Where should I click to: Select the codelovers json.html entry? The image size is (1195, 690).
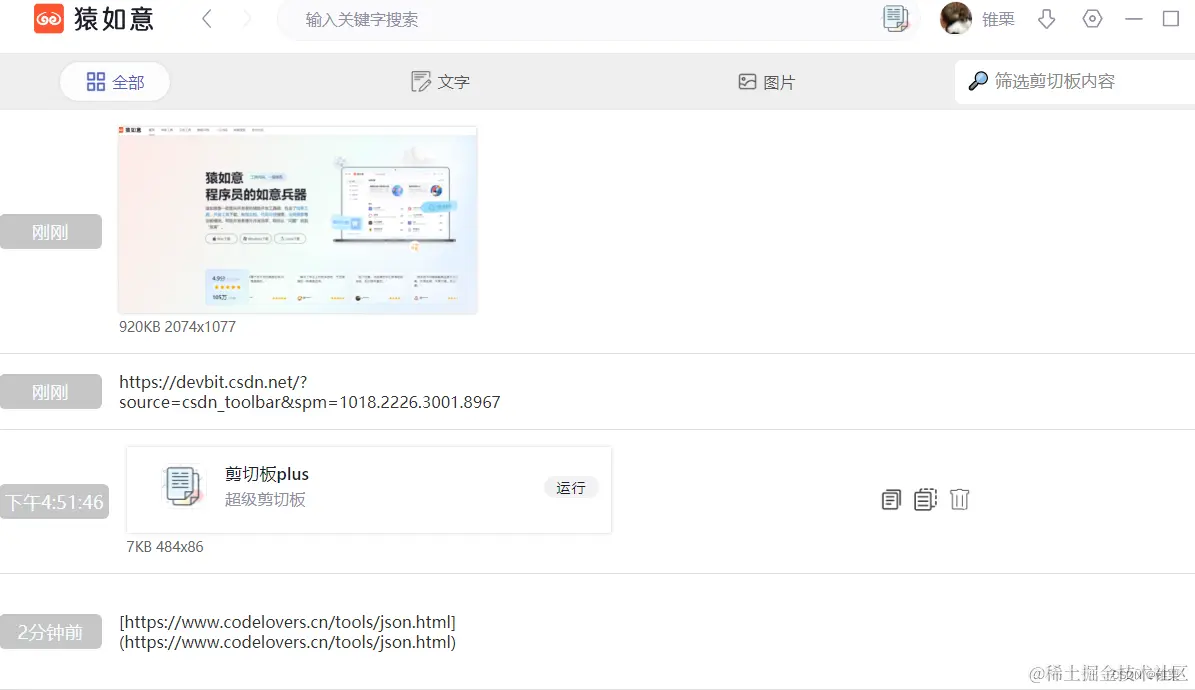[287, 632]
